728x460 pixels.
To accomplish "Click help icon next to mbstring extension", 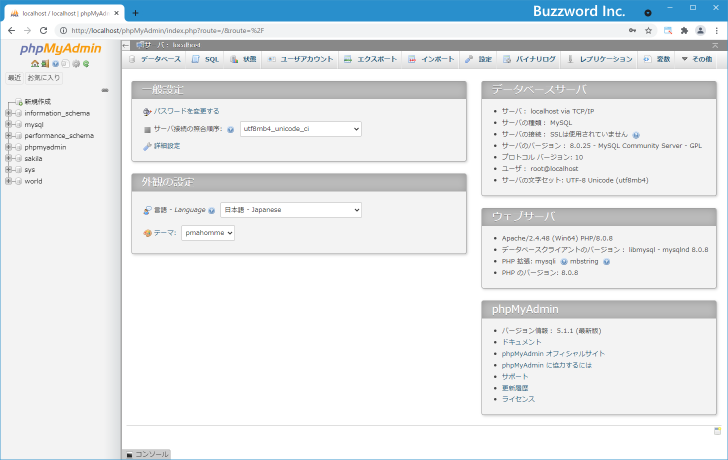I will point(606,262).
